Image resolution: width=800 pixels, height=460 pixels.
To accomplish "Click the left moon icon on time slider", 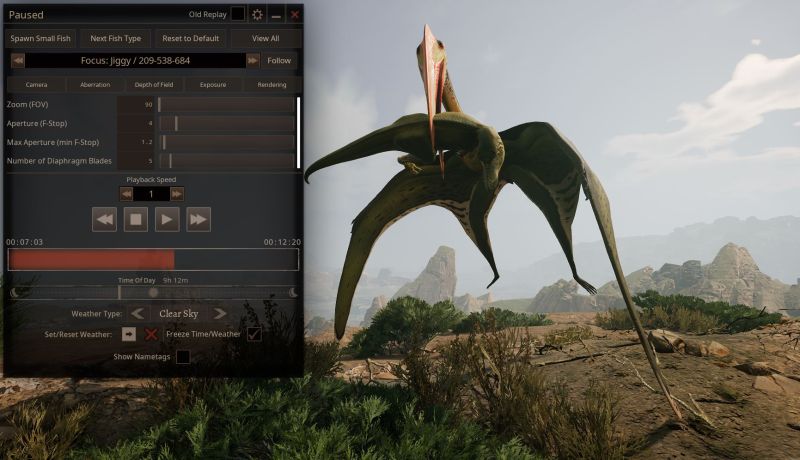I will [x=15, y=293].
